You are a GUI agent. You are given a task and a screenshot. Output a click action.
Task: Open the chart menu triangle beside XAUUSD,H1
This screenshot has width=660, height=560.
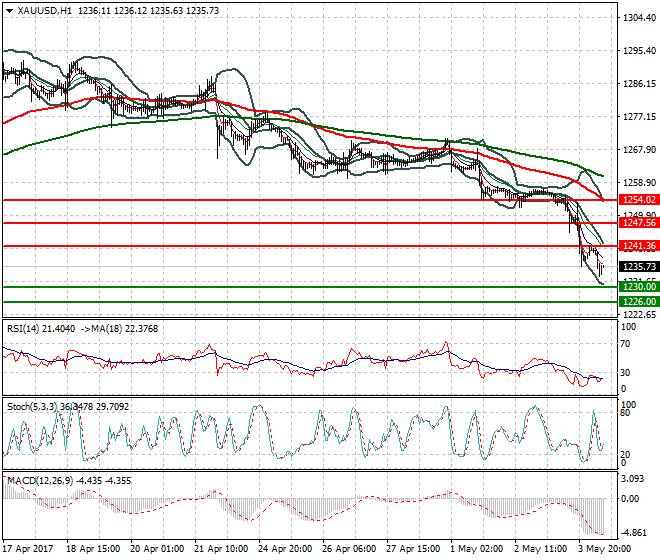click(x=9, y=11)
